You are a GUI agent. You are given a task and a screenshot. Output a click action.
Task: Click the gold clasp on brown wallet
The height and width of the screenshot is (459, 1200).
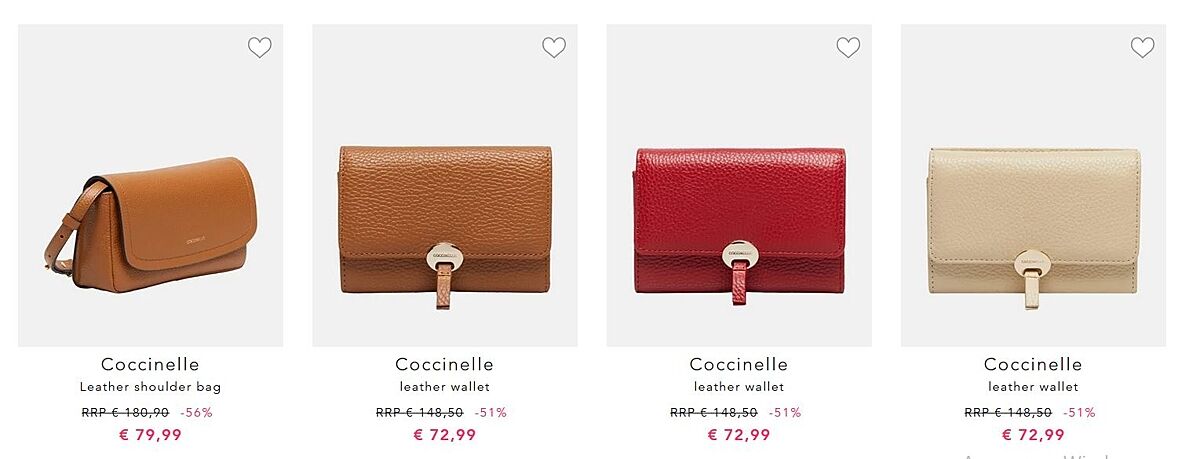443,257
